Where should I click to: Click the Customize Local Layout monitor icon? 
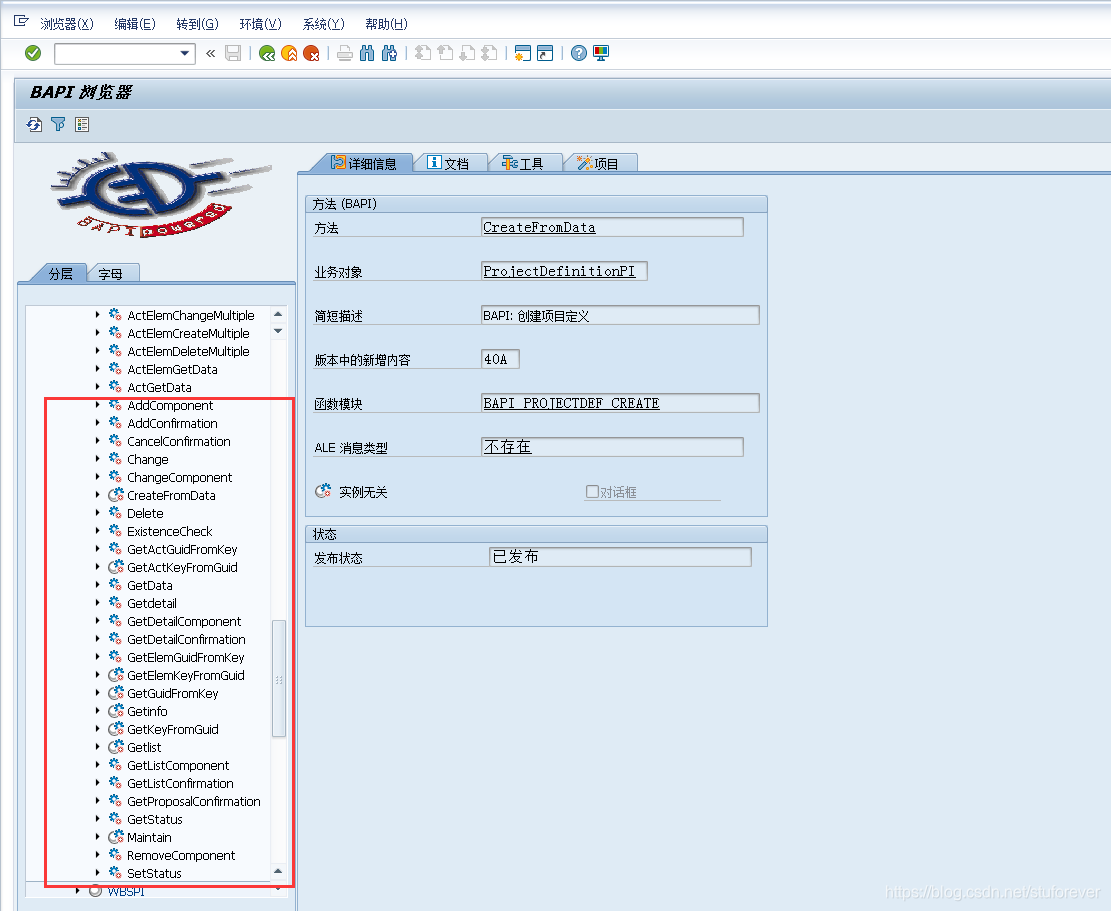pyautogui.click(x=601, y=53)
